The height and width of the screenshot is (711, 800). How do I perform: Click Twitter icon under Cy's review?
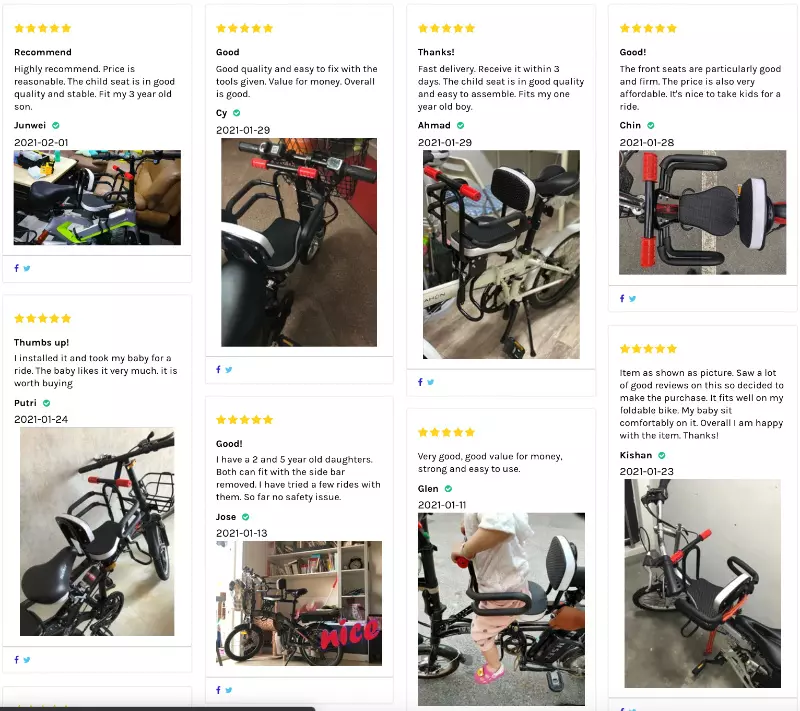tap(229, 370)
